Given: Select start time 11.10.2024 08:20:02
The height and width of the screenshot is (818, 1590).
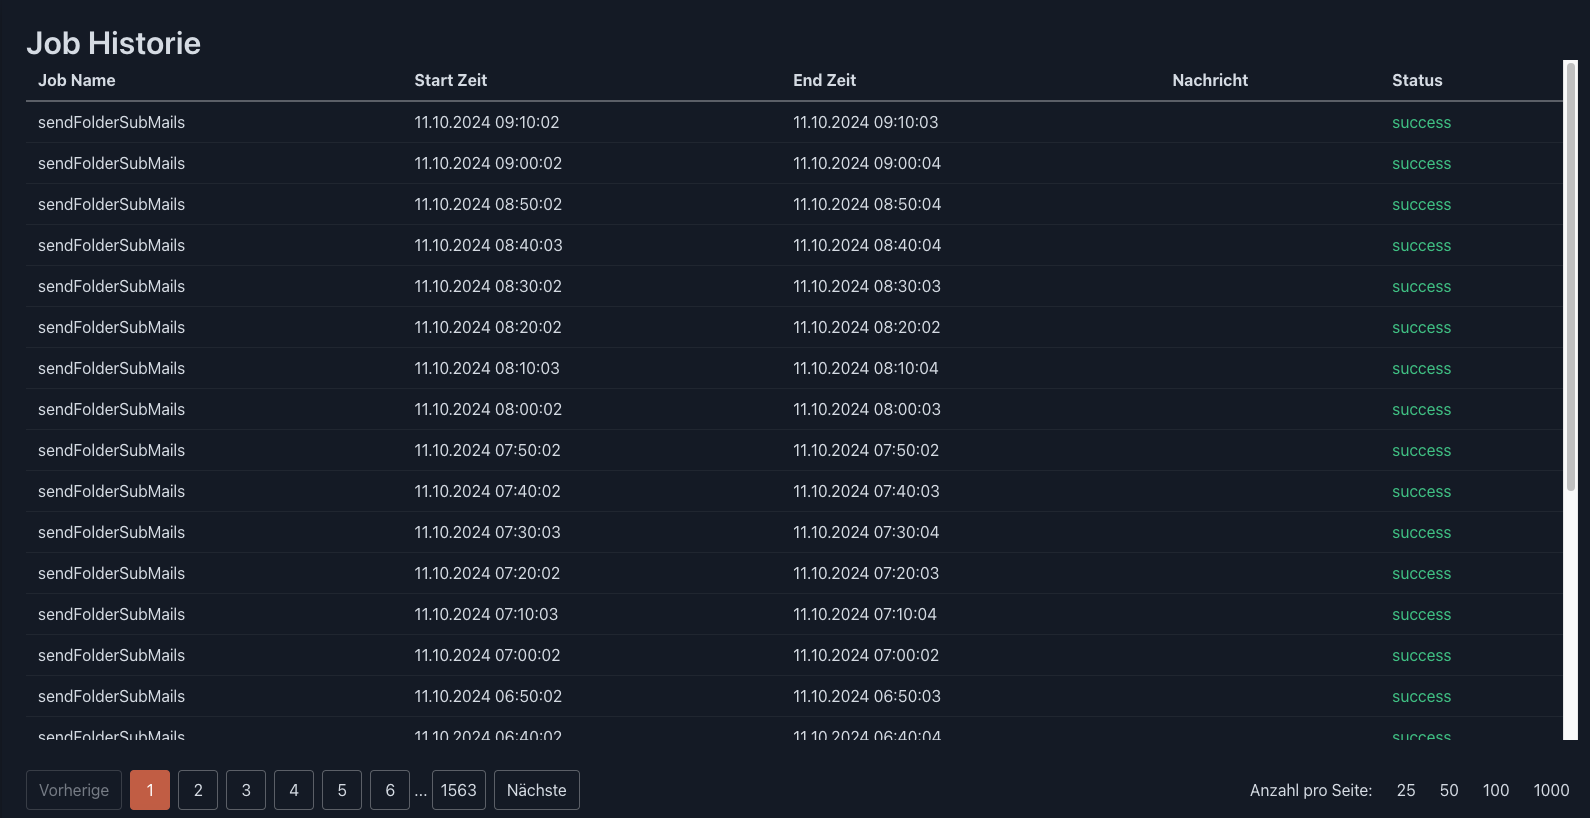Looking at the screenshot, I should 488,327.
